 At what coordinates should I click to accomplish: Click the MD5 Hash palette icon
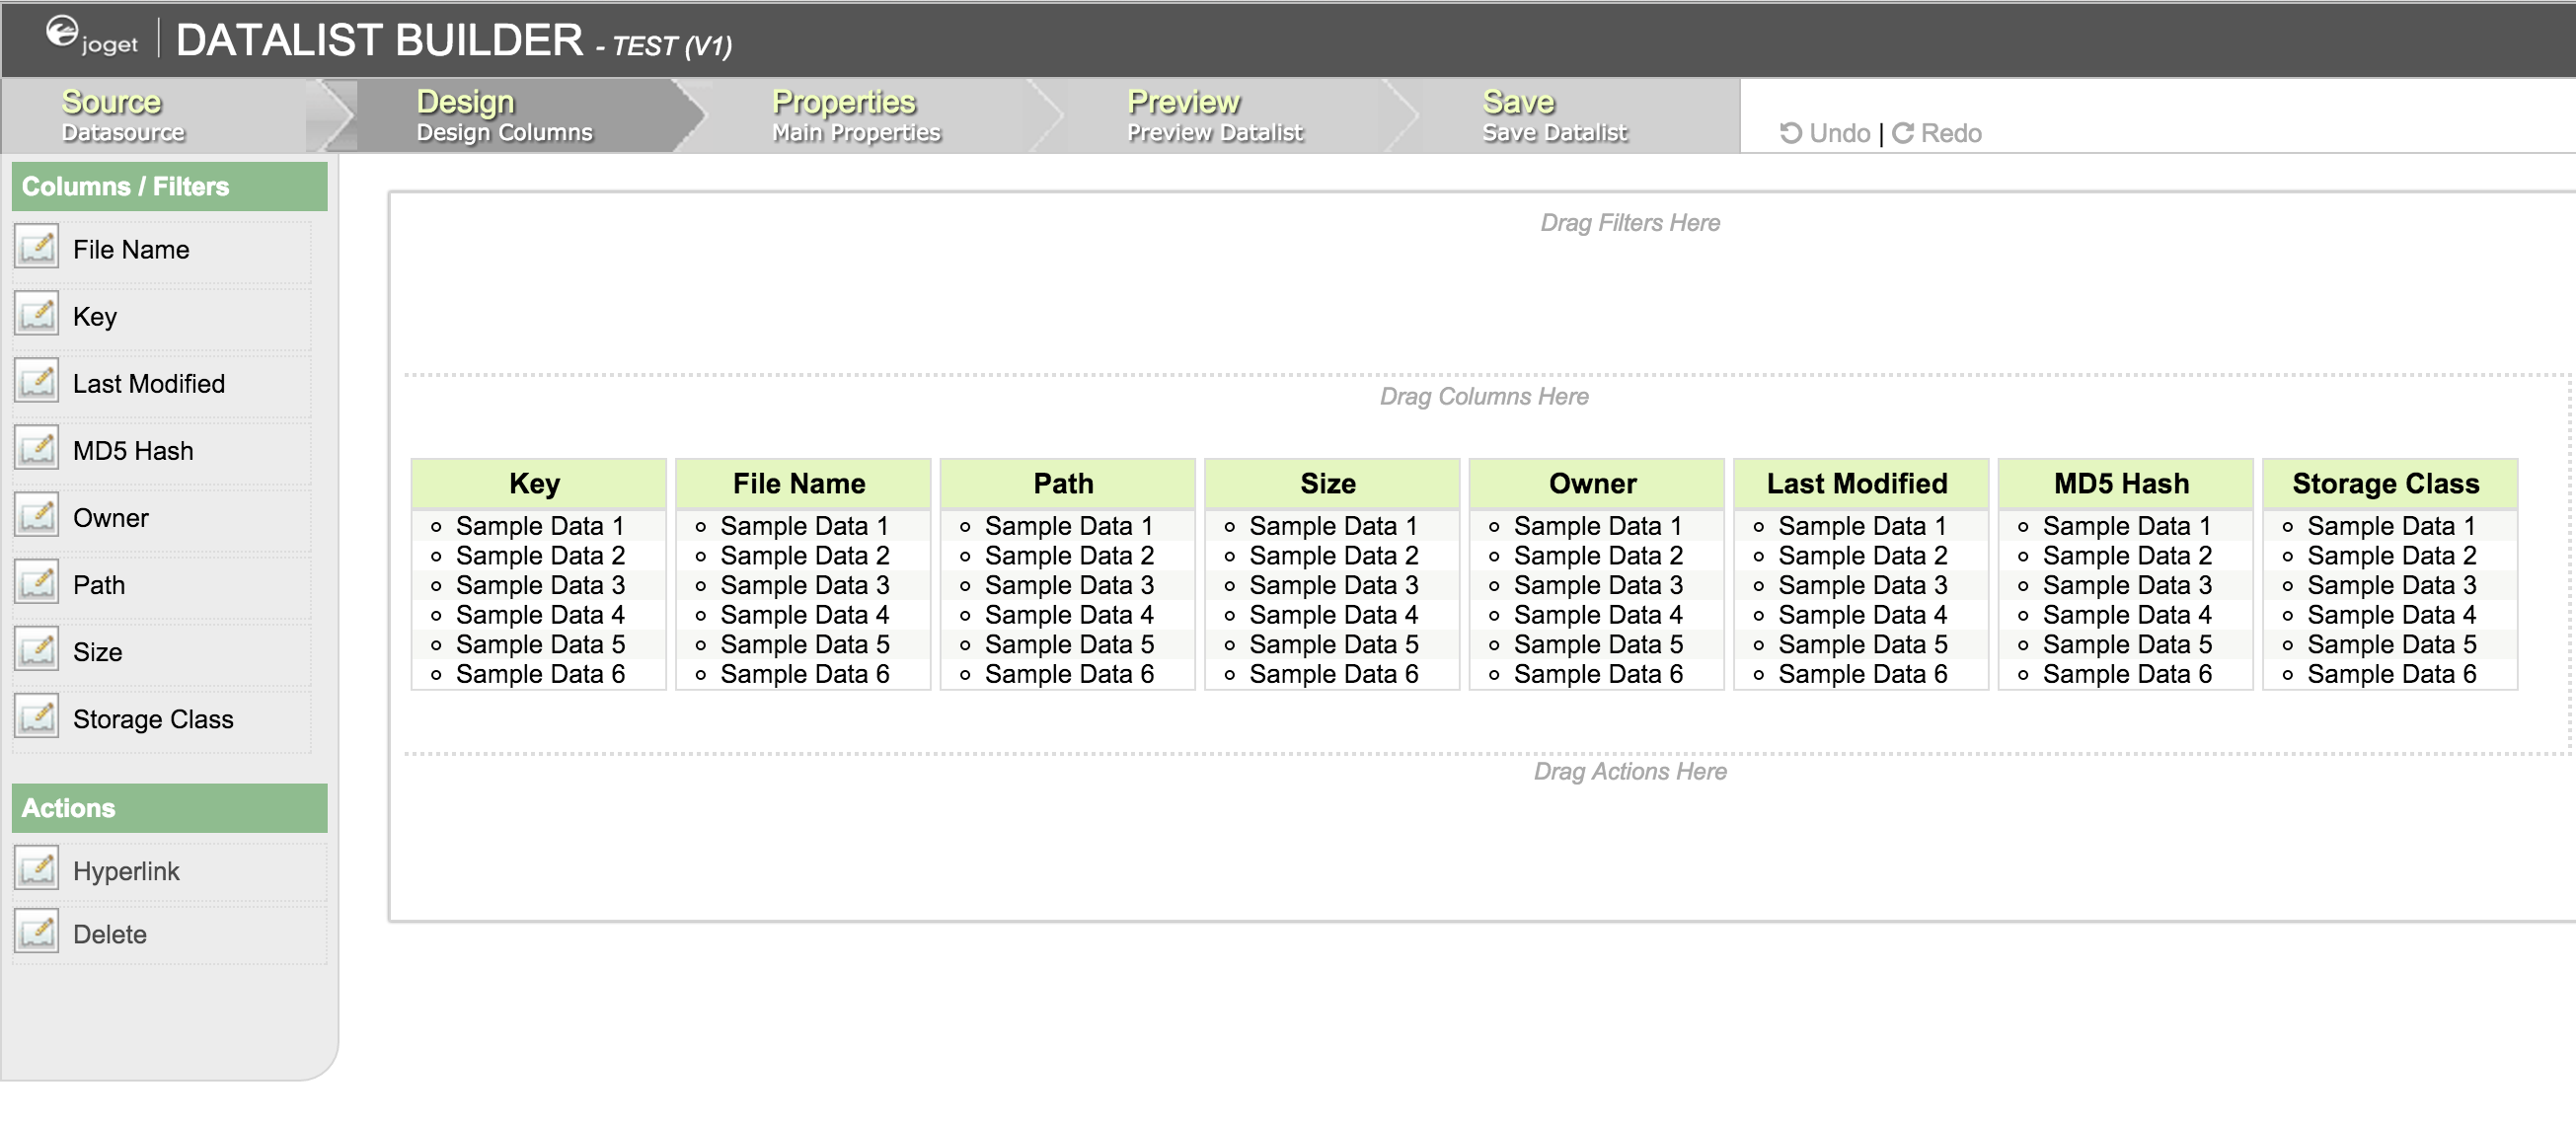point(37,449)
